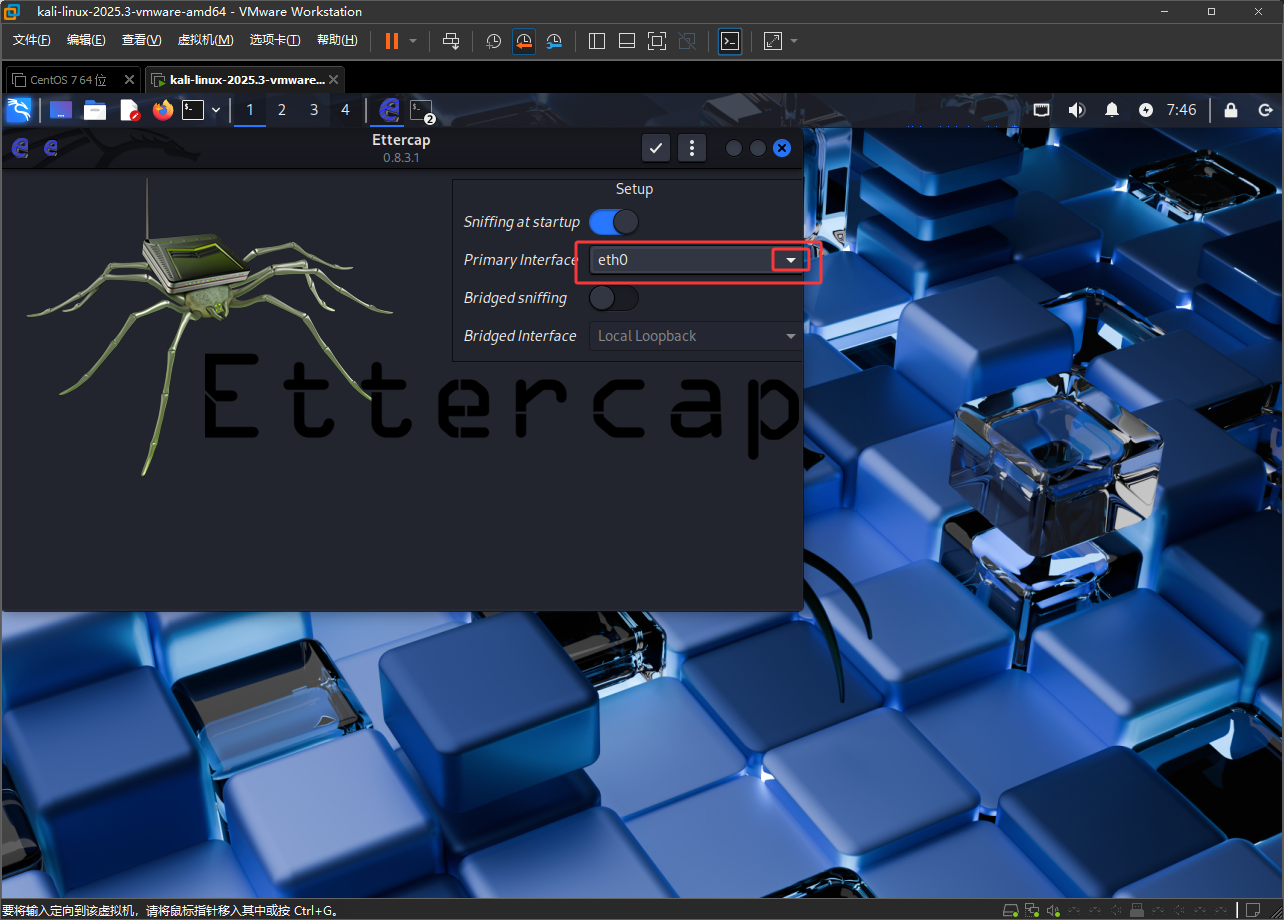This screenshot has height=920, width=1284.
Task: Enter full screen mode in VMware toolbar
Action: (657, 41)
